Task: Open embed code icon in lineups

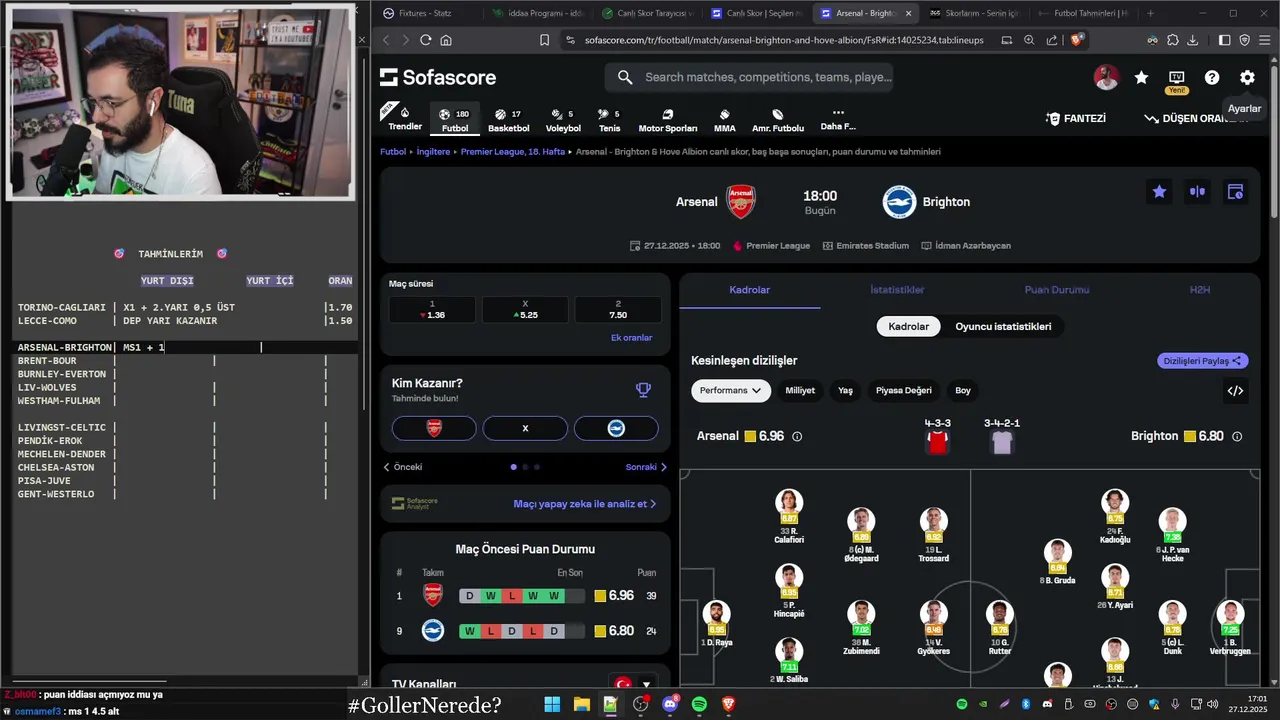Action: pos(1235,391)
